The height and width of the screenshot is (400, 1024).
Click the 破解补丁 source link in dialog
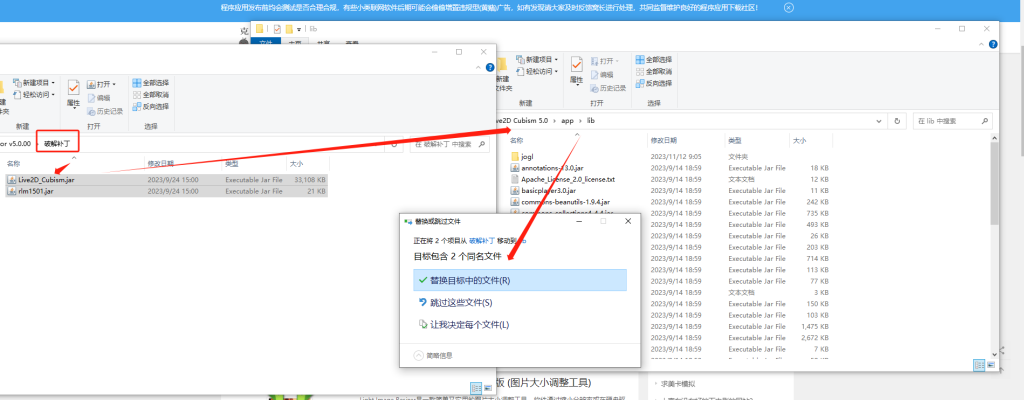(x=482, y=241)
